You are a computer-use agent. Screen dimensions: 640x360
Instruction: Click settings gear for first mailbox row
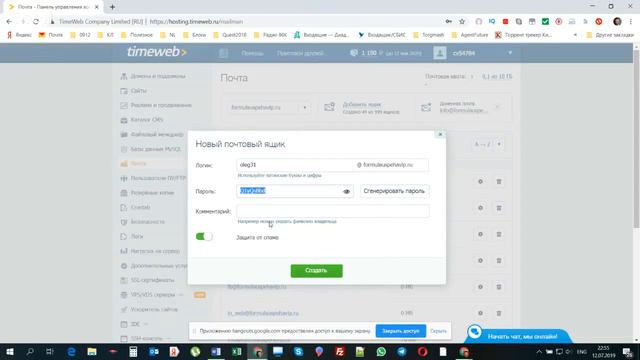click(x=480, y=182)
